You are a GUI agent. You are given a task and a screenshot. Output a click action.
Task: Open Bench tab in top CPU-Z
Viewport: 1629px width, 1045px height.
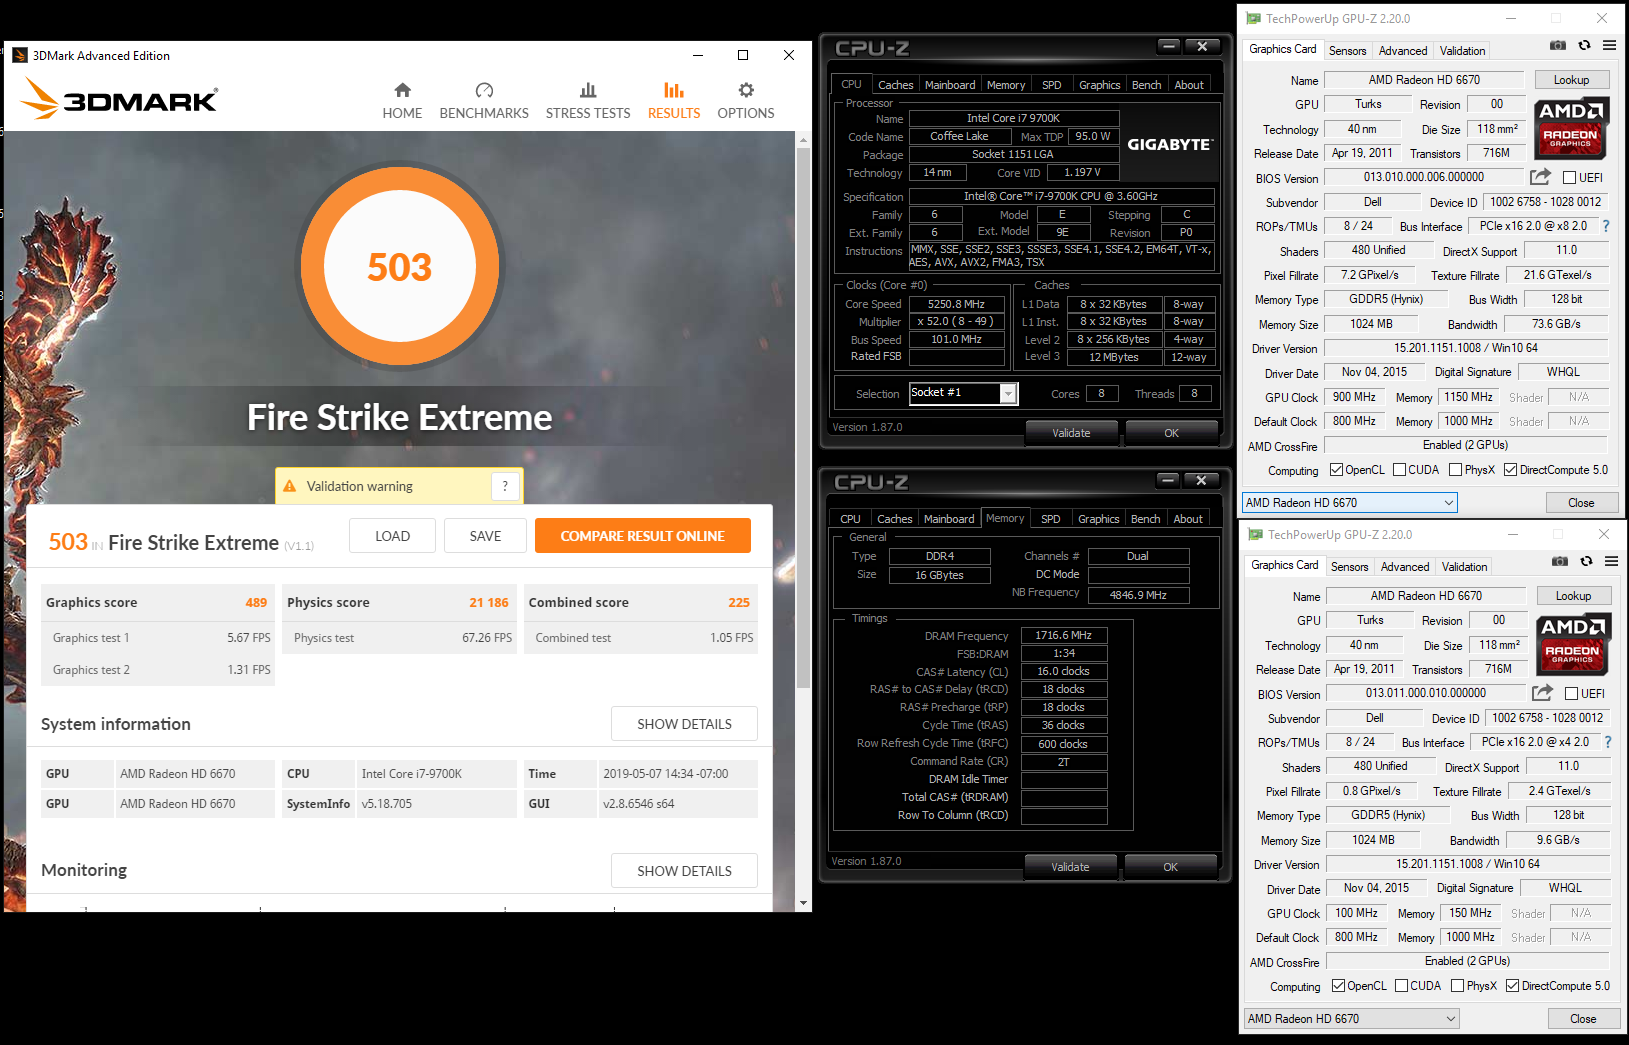tap(1146, 85)
